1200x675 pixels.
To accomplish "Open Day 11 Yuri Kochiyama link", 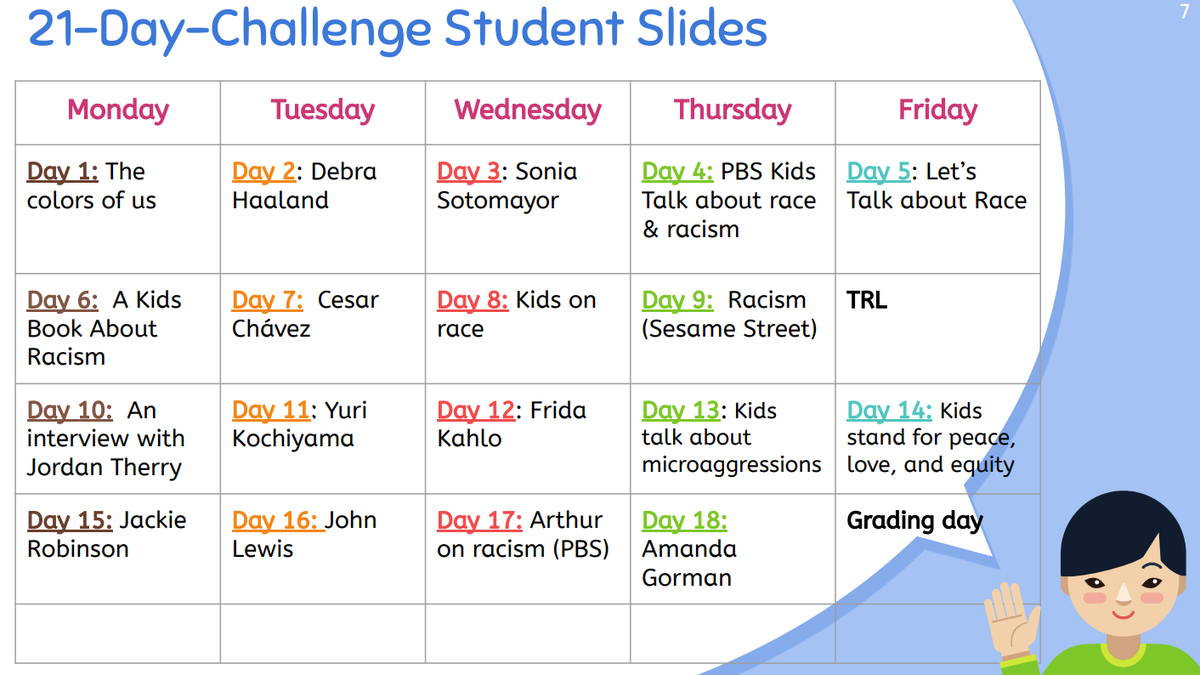I will (x=272, y=411).
